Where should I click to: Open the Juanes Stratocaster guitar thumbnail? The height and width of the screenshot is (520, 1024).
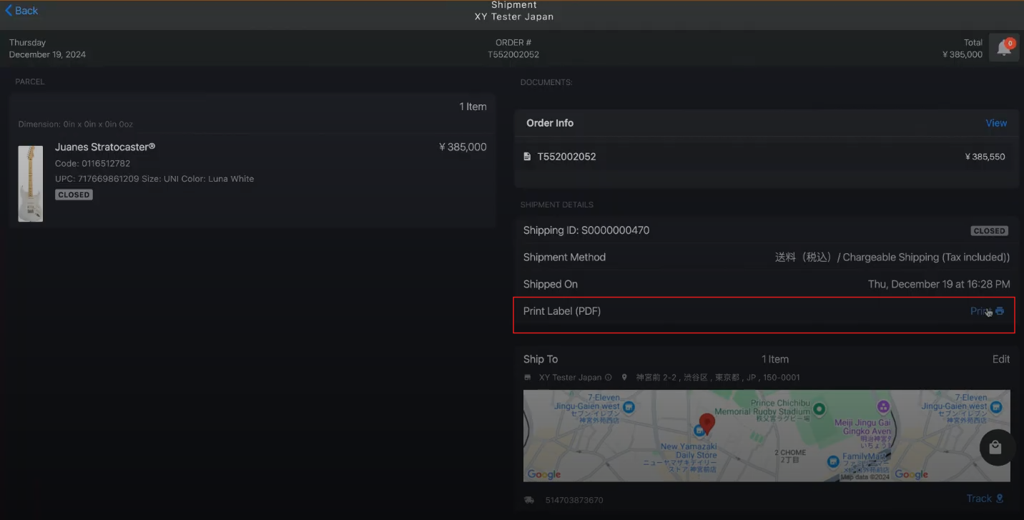pos(31,184)
